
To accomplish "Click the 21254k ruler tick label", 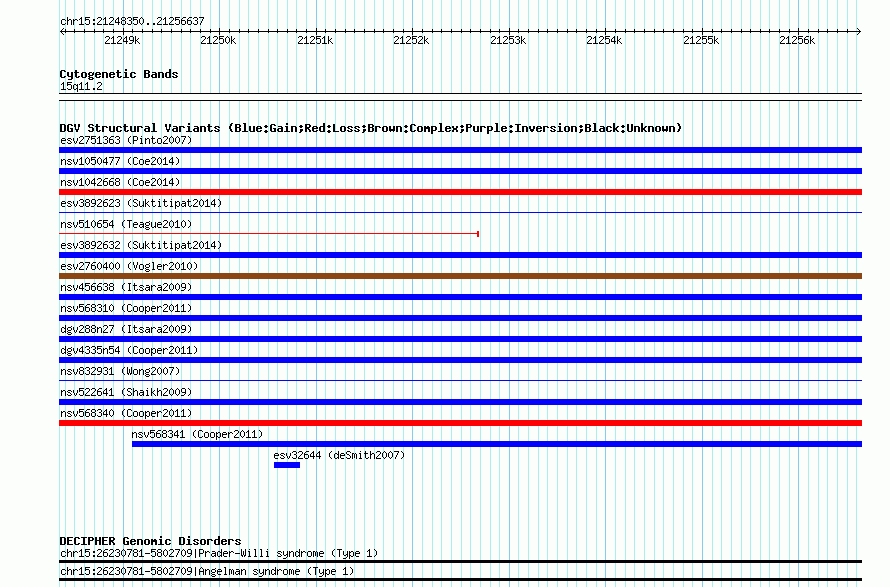I will 604,40.
